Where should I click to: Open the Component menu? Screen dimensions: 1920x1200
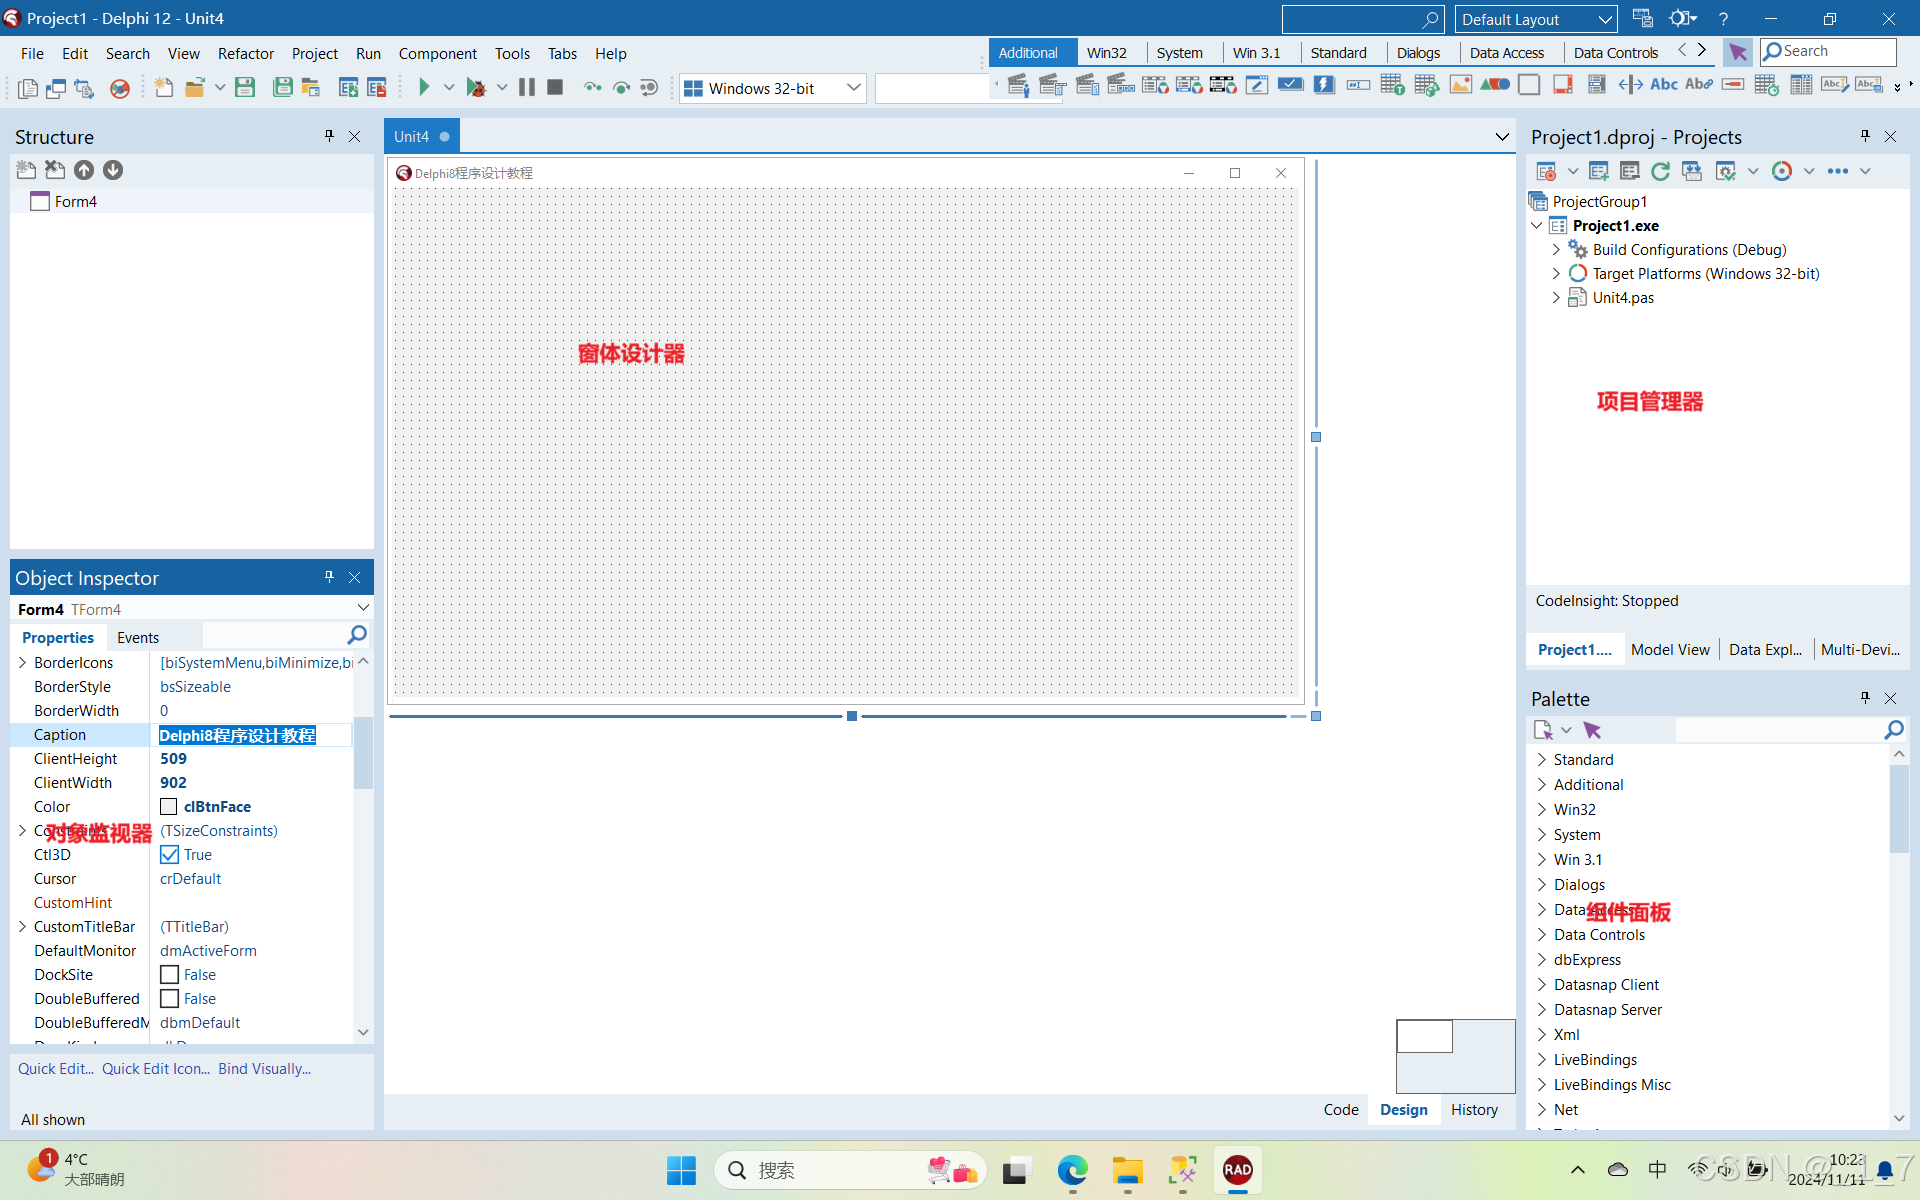[x=437, y=54]
